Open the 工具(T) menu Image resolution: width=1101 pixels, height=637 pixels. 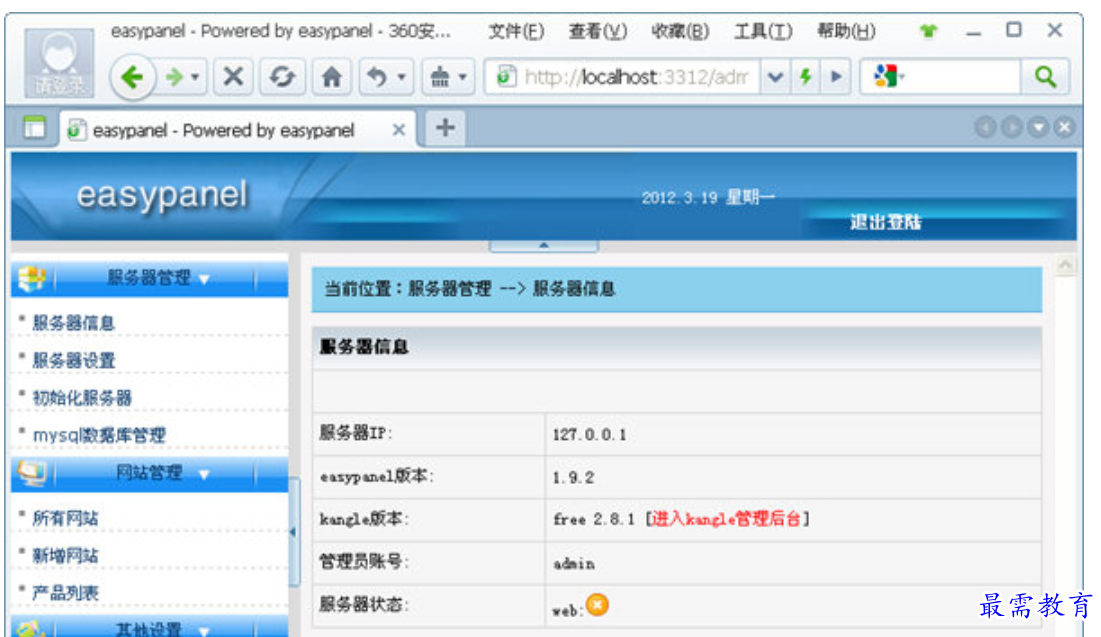[x=763, y=32]
